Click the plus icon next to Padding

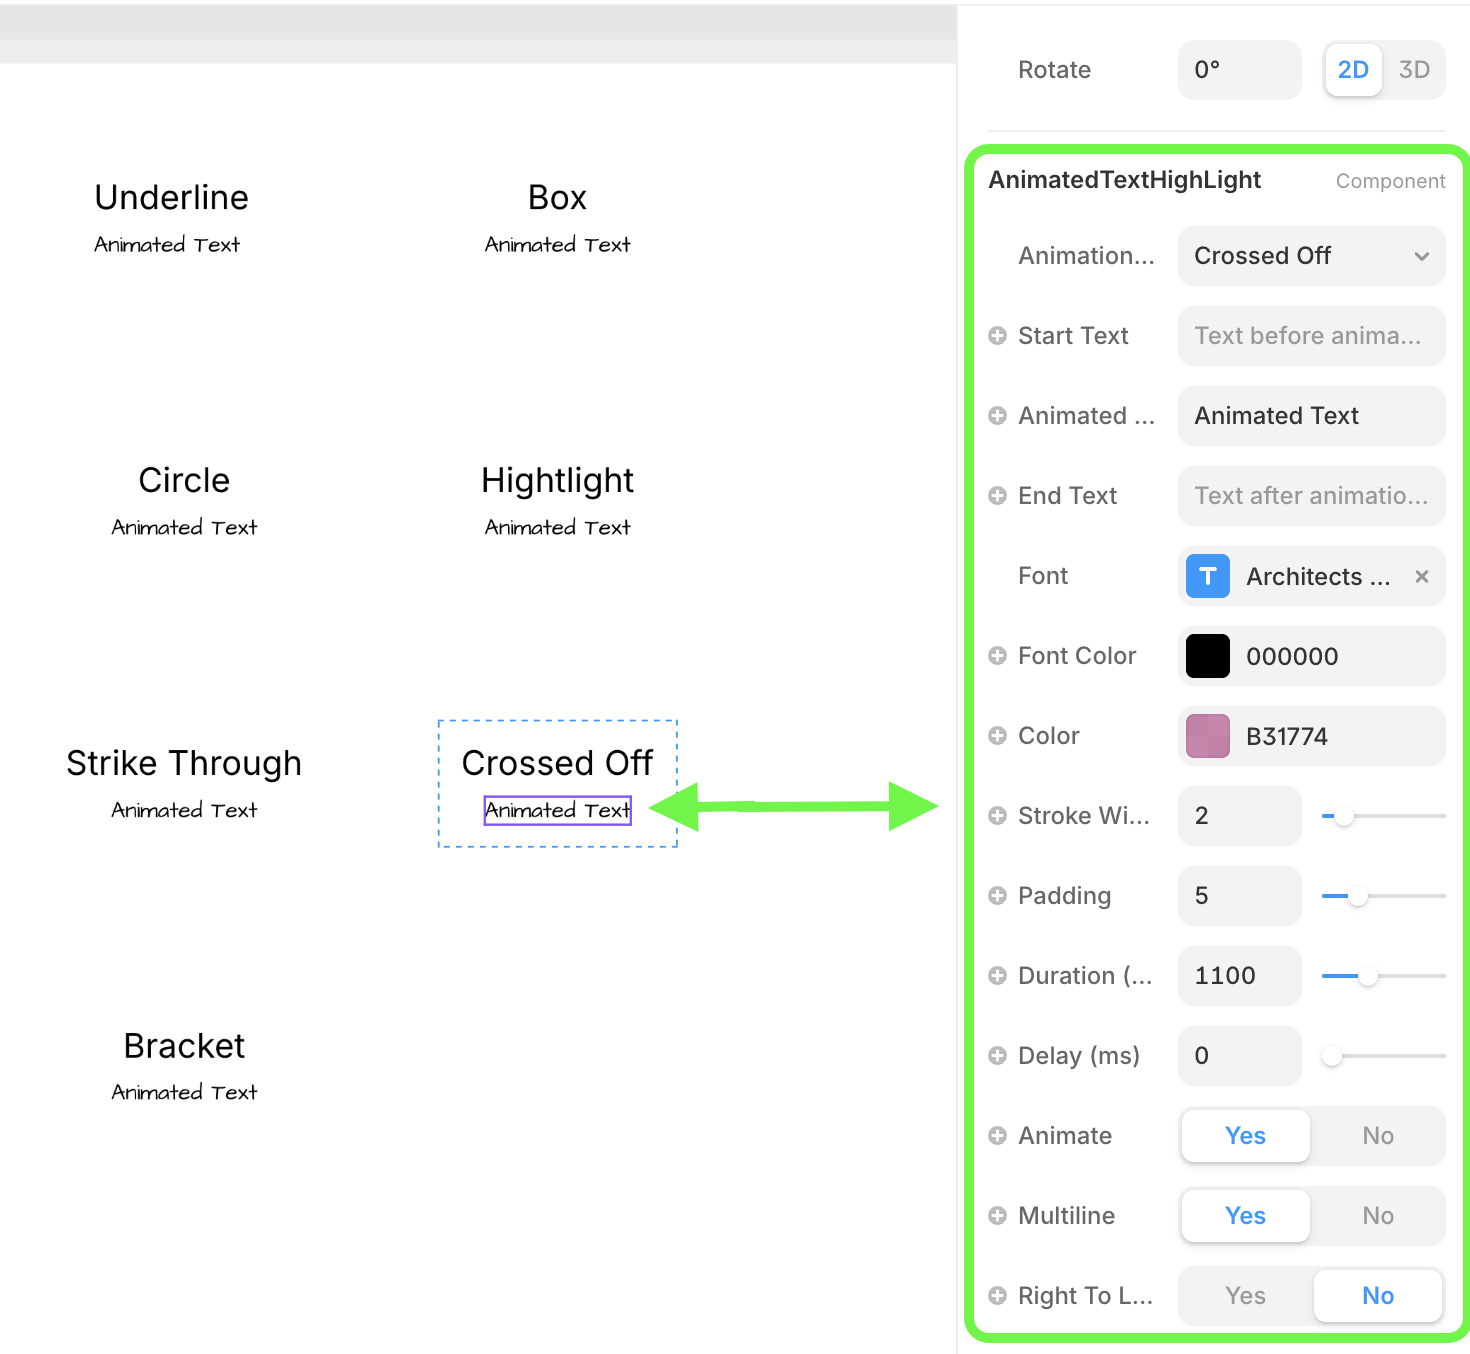pos(997,896)
